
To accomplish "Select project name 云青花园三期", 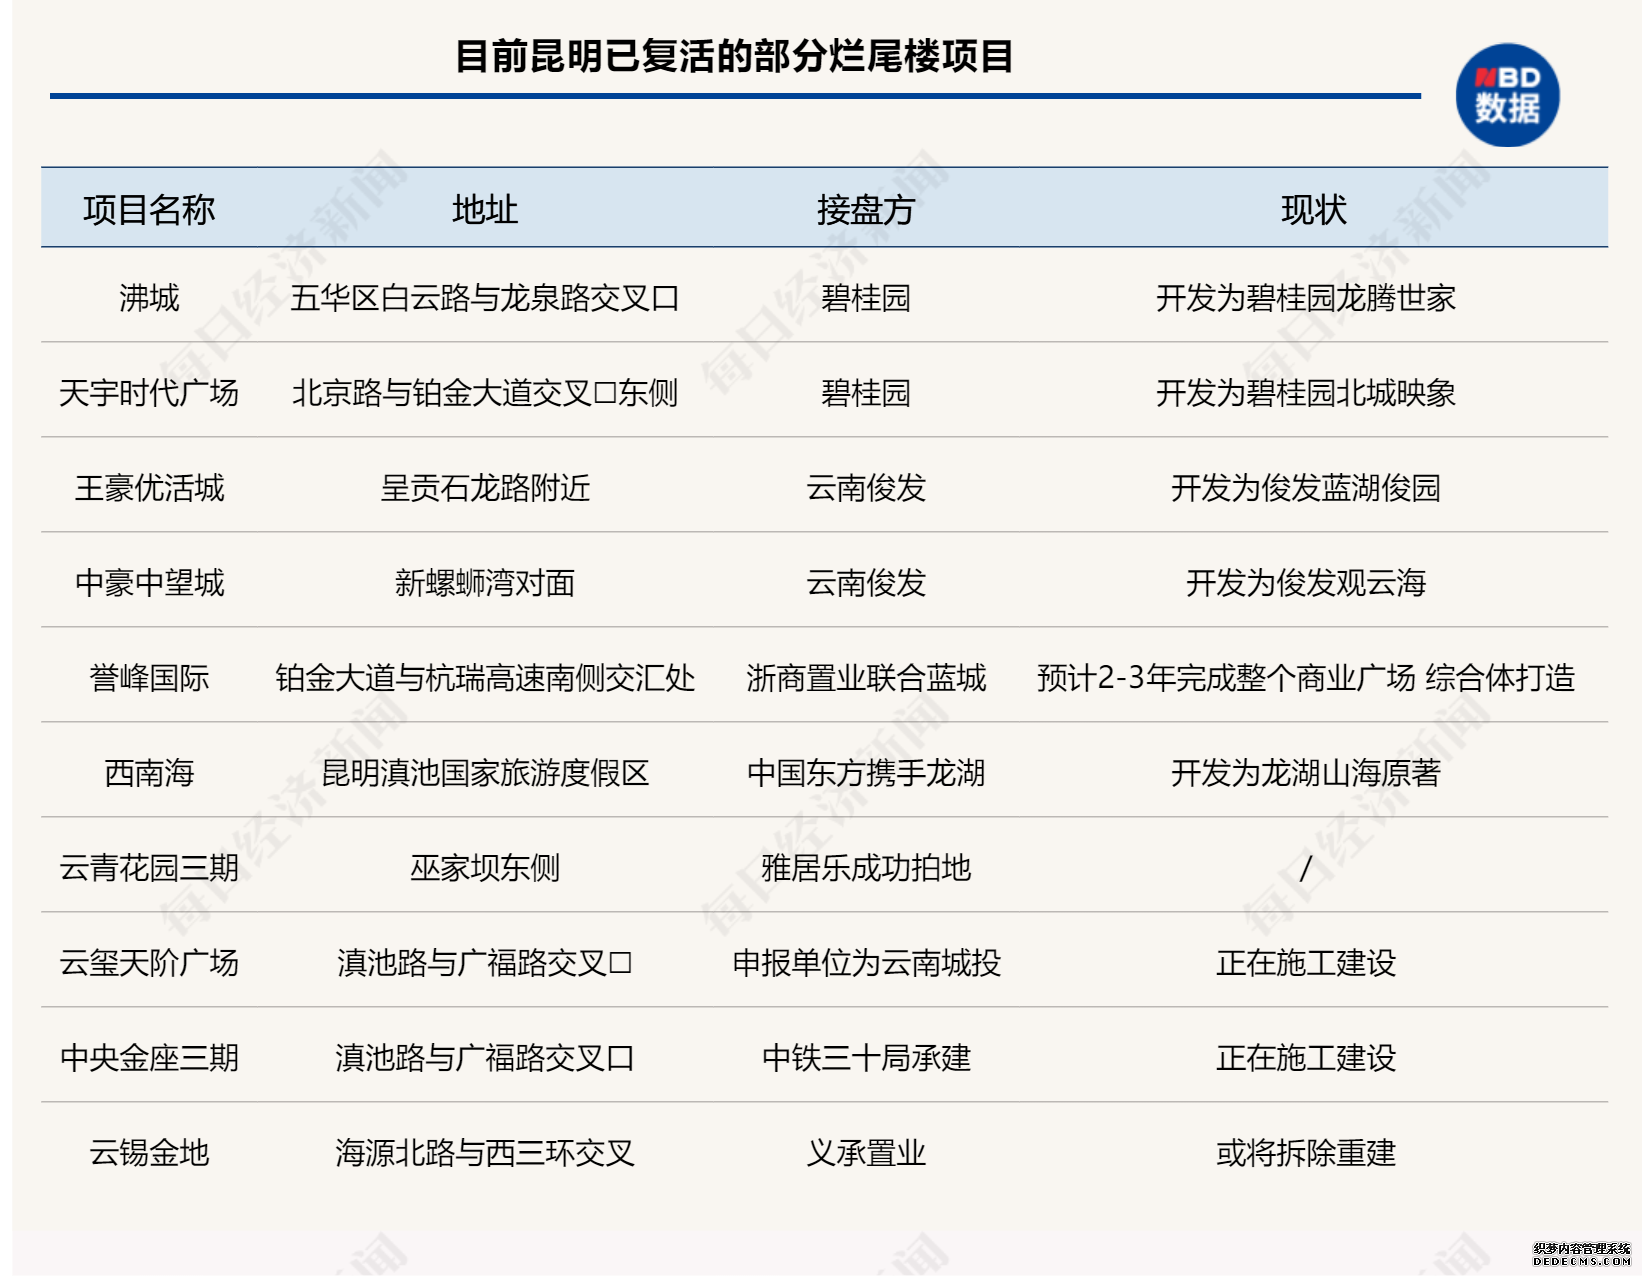I will pyautogui.click(x=149, y=868).
